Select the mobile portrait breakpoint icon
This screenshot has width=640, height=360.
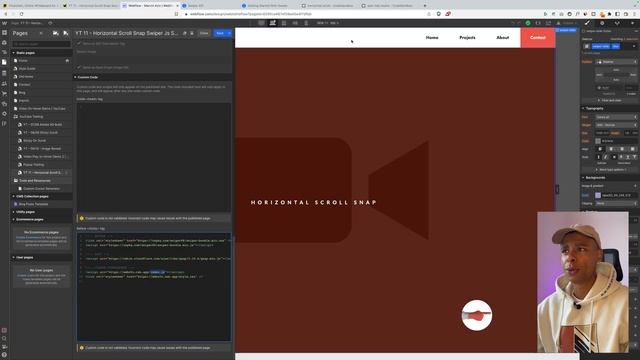pos(306,23)
